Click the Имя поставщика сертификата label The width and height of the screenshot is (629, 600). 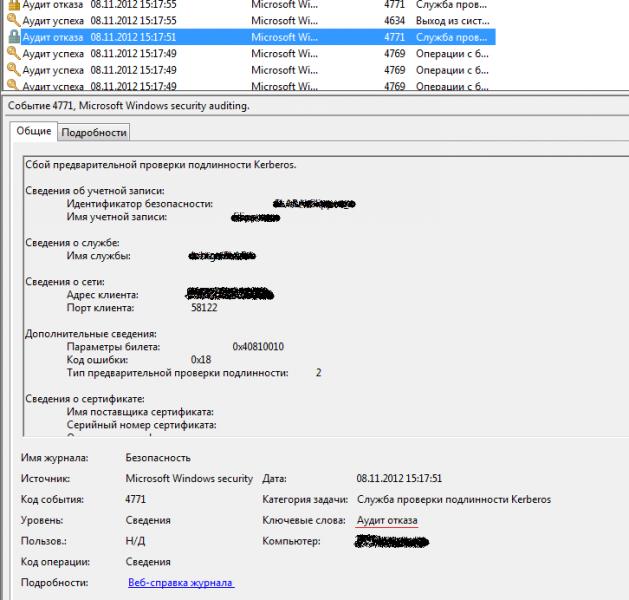click(140, 411)
